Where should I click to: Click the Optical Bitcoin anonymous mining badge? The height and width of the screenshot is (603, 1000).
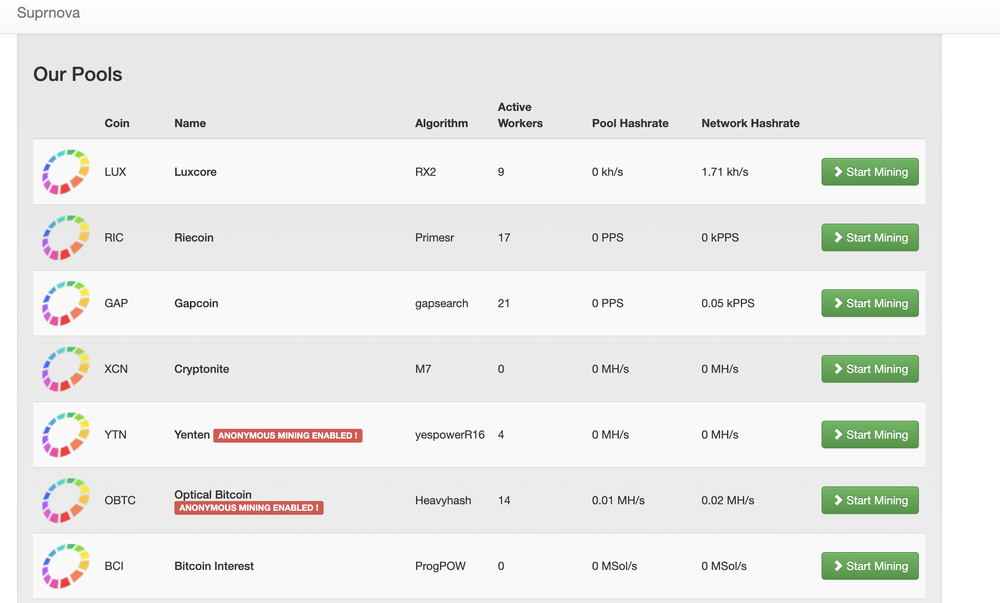tap(249, 508)
